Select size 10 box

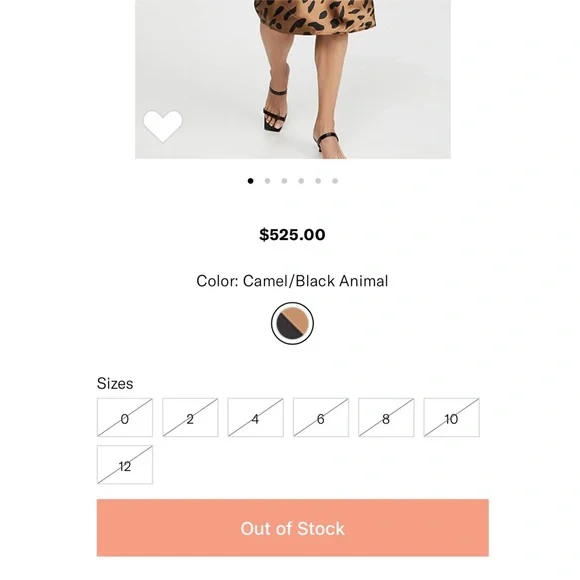(x=452, y=418)
